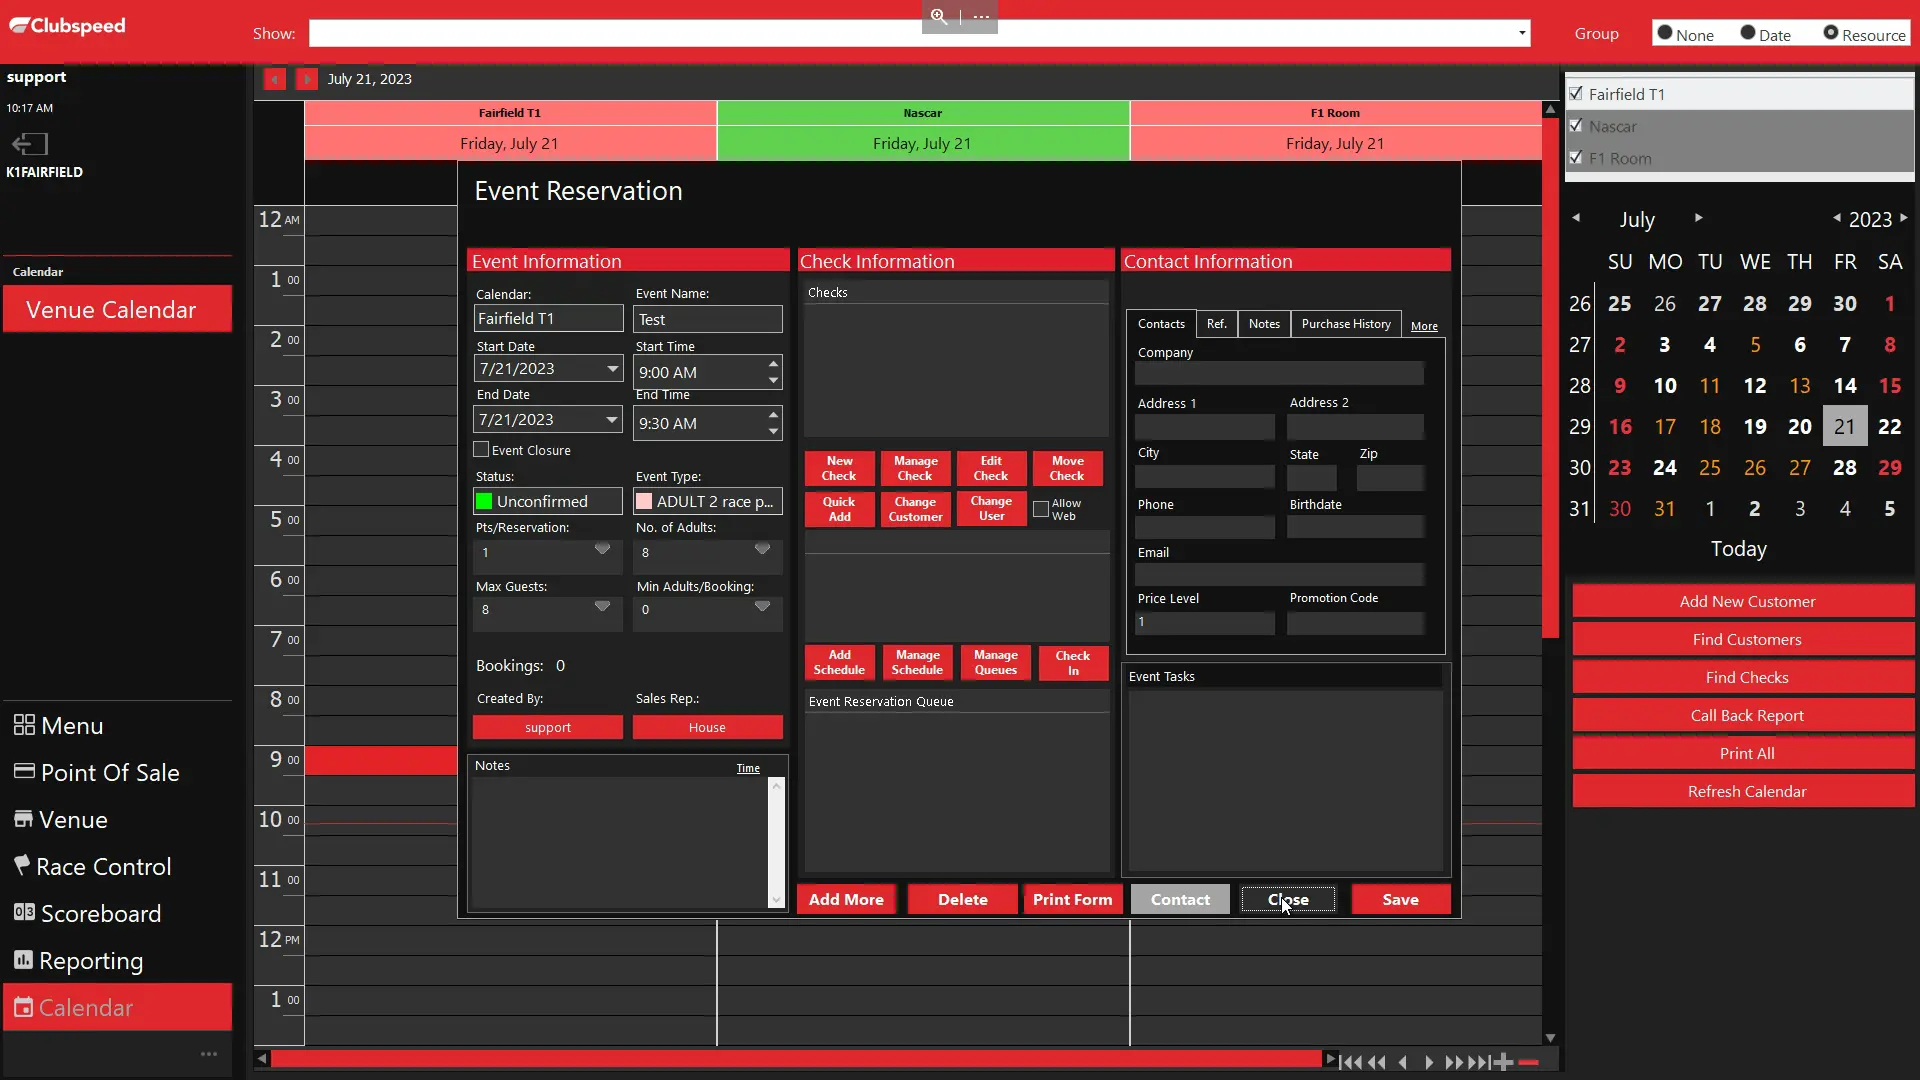Expand the Max Guests dropdown
This screenshot has width=1920, height=1080.
(x=602, y=606)
